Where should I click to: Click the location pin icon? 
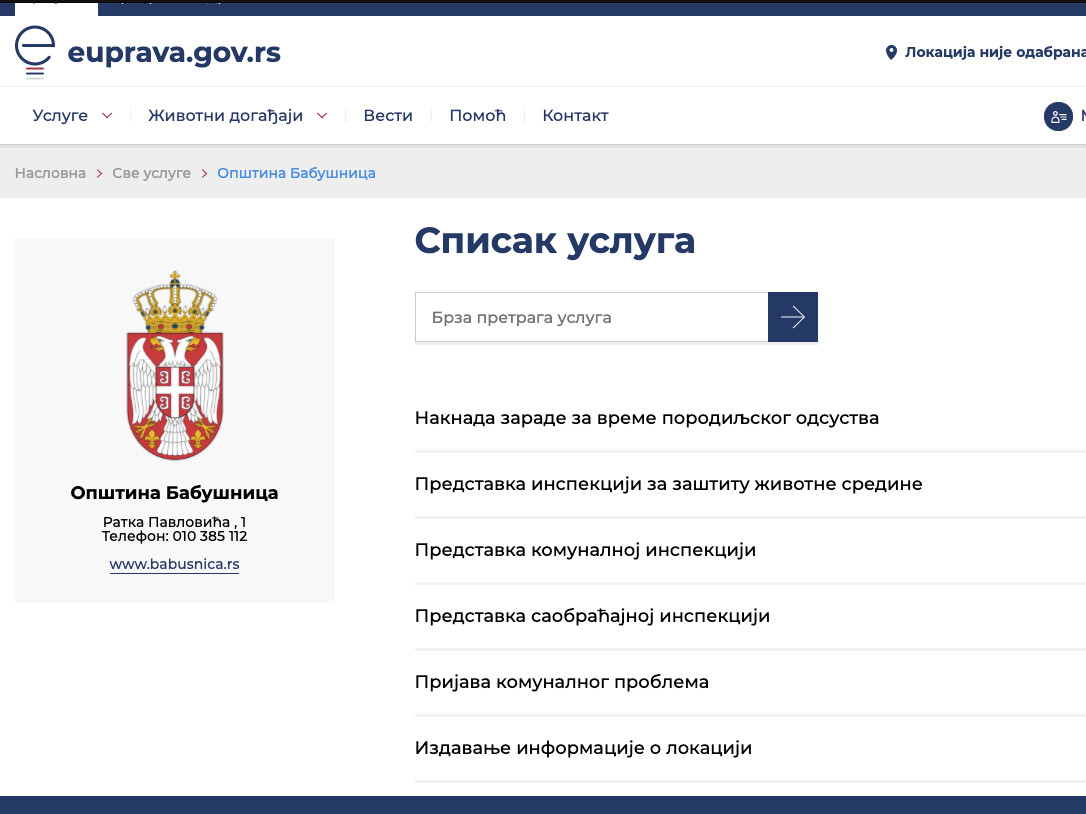pyautogui.click(x=891, y=52)
